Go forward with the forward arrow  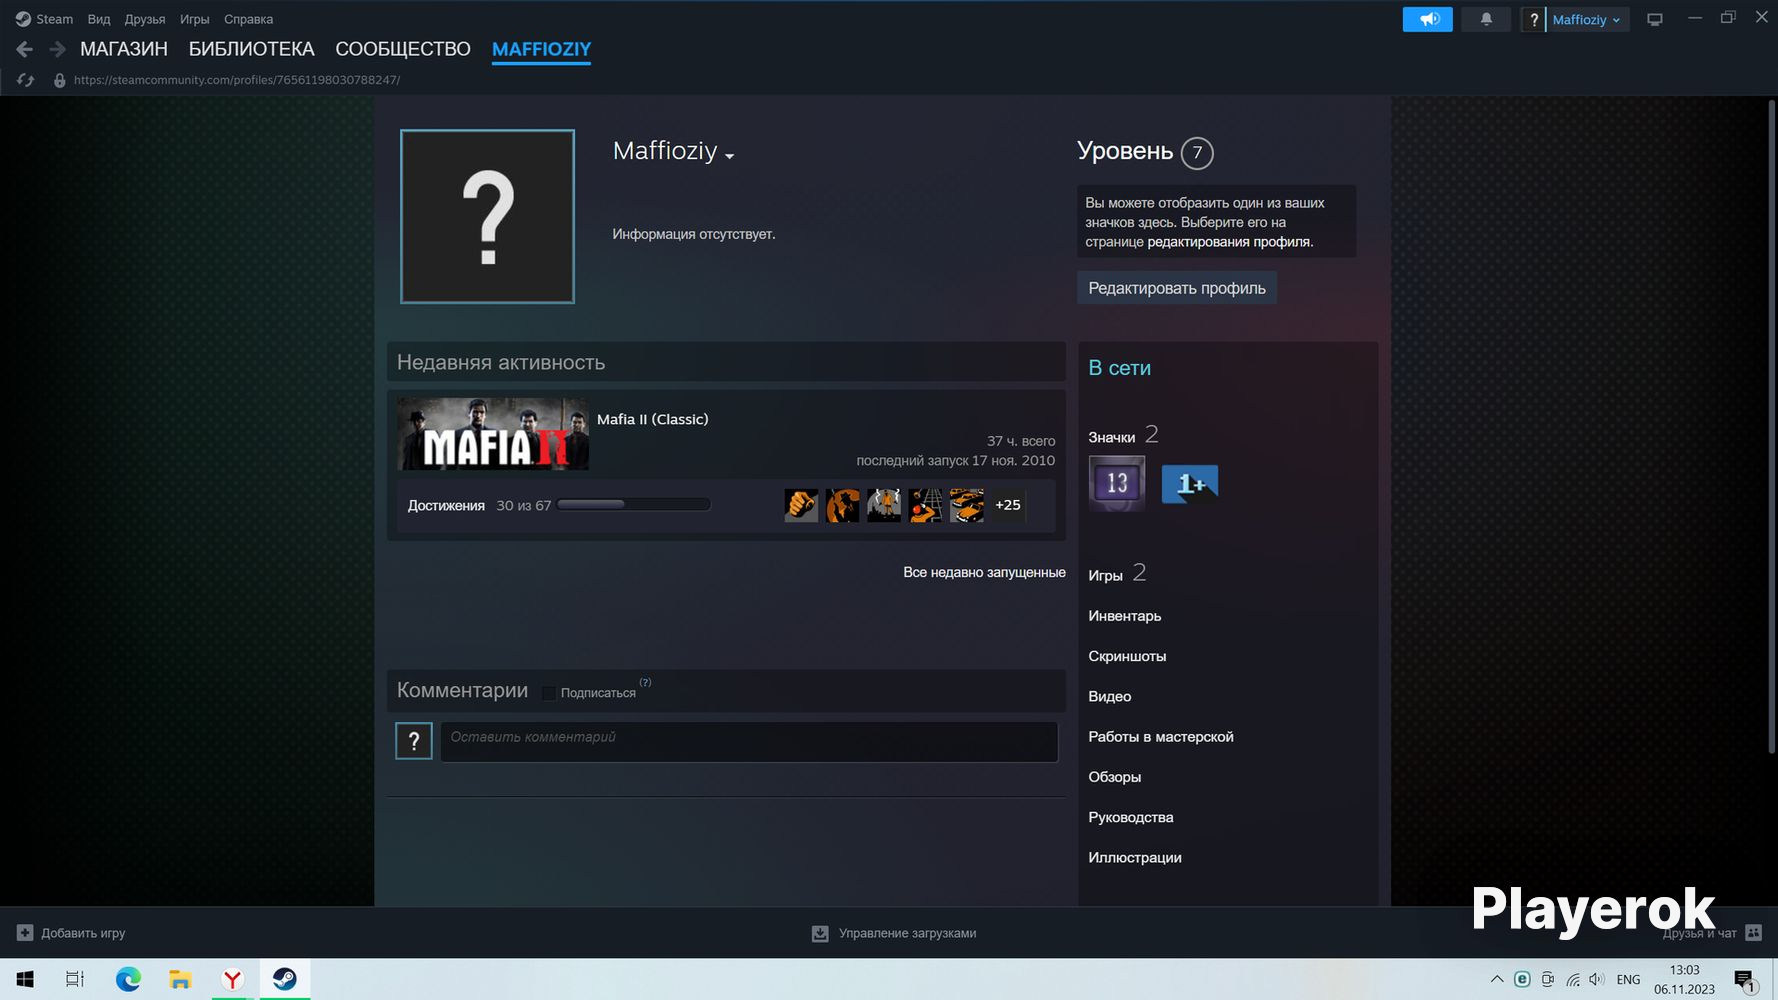pyautogui.click(x=57, y=49)
